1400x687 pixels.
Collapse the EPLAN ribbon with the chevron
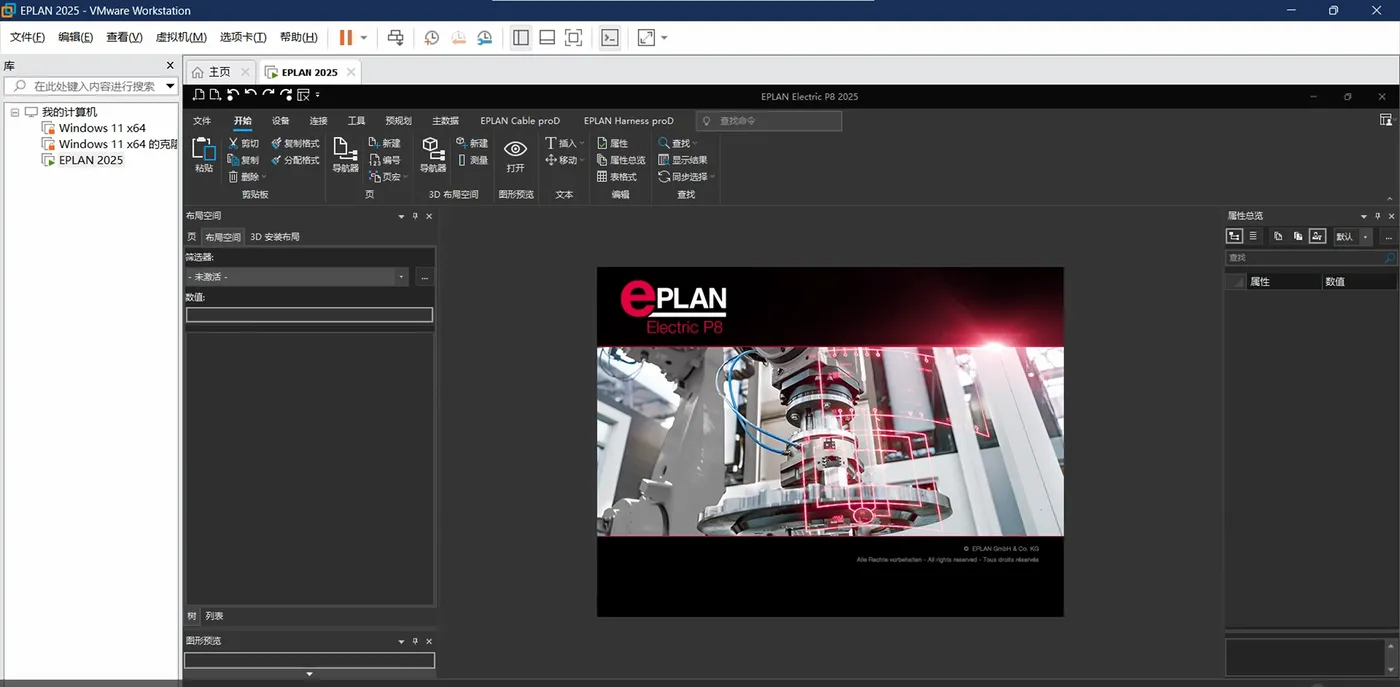click(1389, 198)
